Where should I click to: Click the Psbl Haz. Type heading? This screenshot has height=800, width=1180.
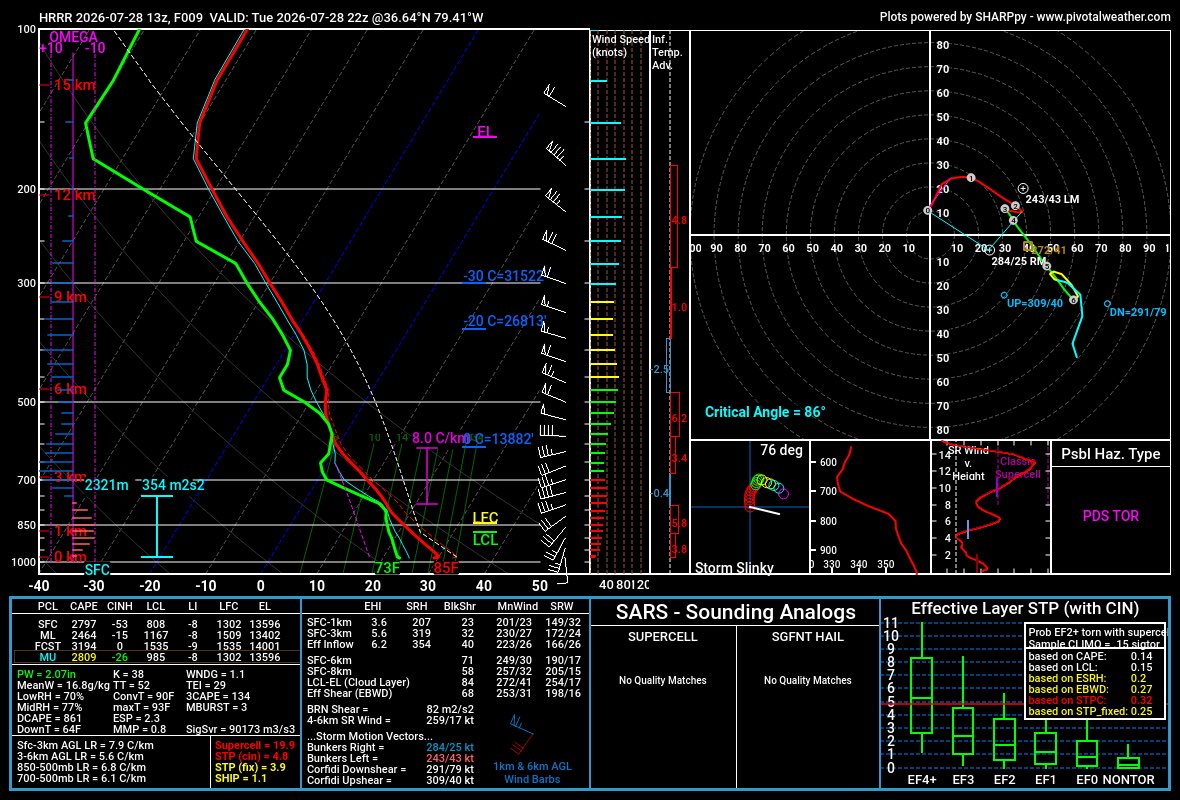(x=1110, y=454)
